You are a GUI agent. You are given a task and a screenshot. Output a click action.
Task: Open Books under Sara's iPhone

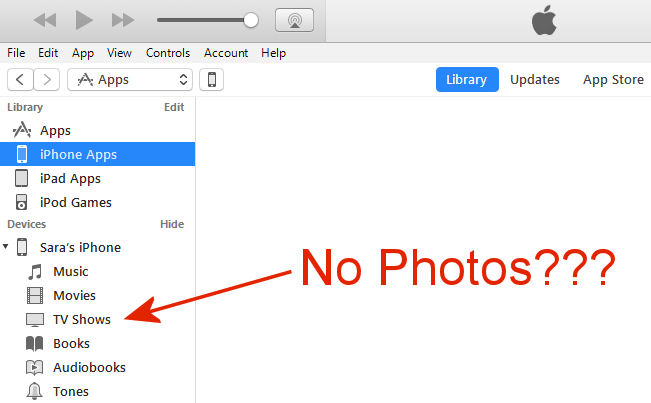(x=71, y=344)
